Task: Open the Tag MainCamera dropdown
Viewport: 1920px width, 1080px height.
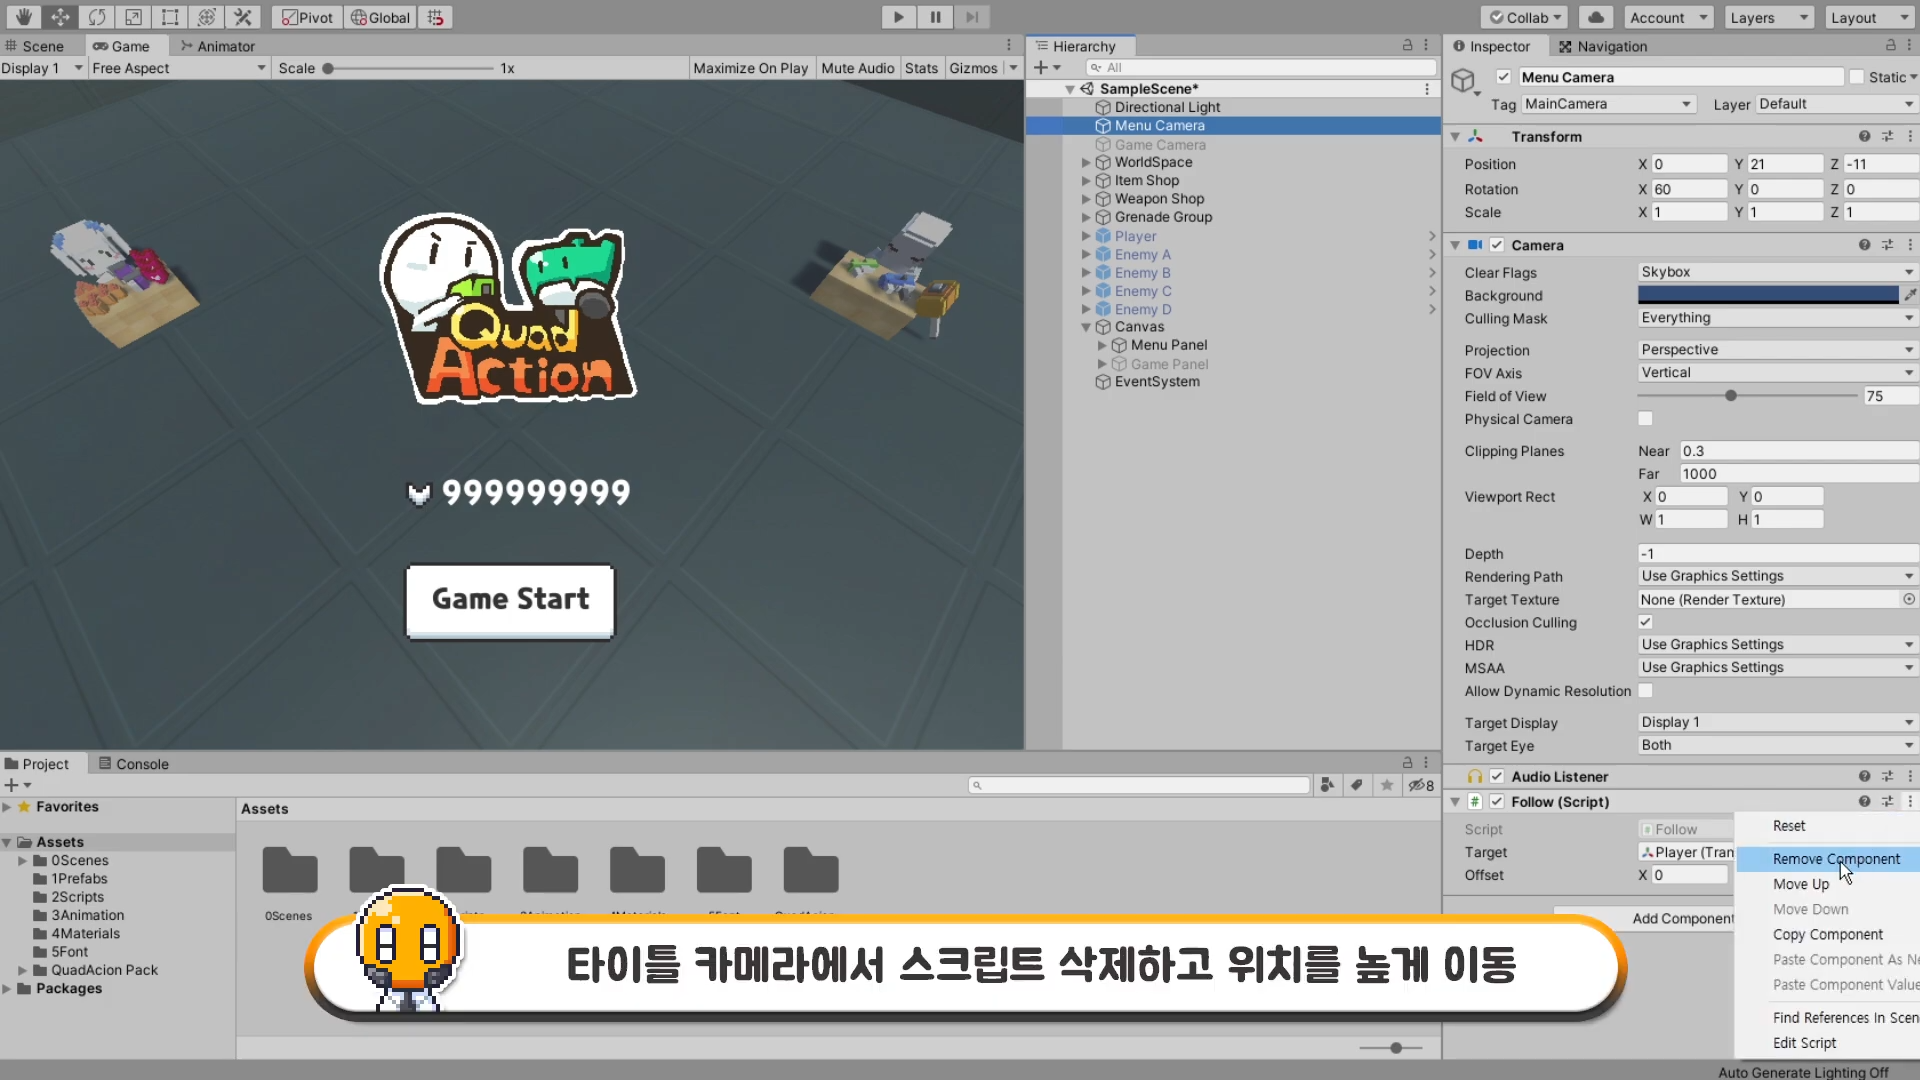Action: (x=1608, y=104)
